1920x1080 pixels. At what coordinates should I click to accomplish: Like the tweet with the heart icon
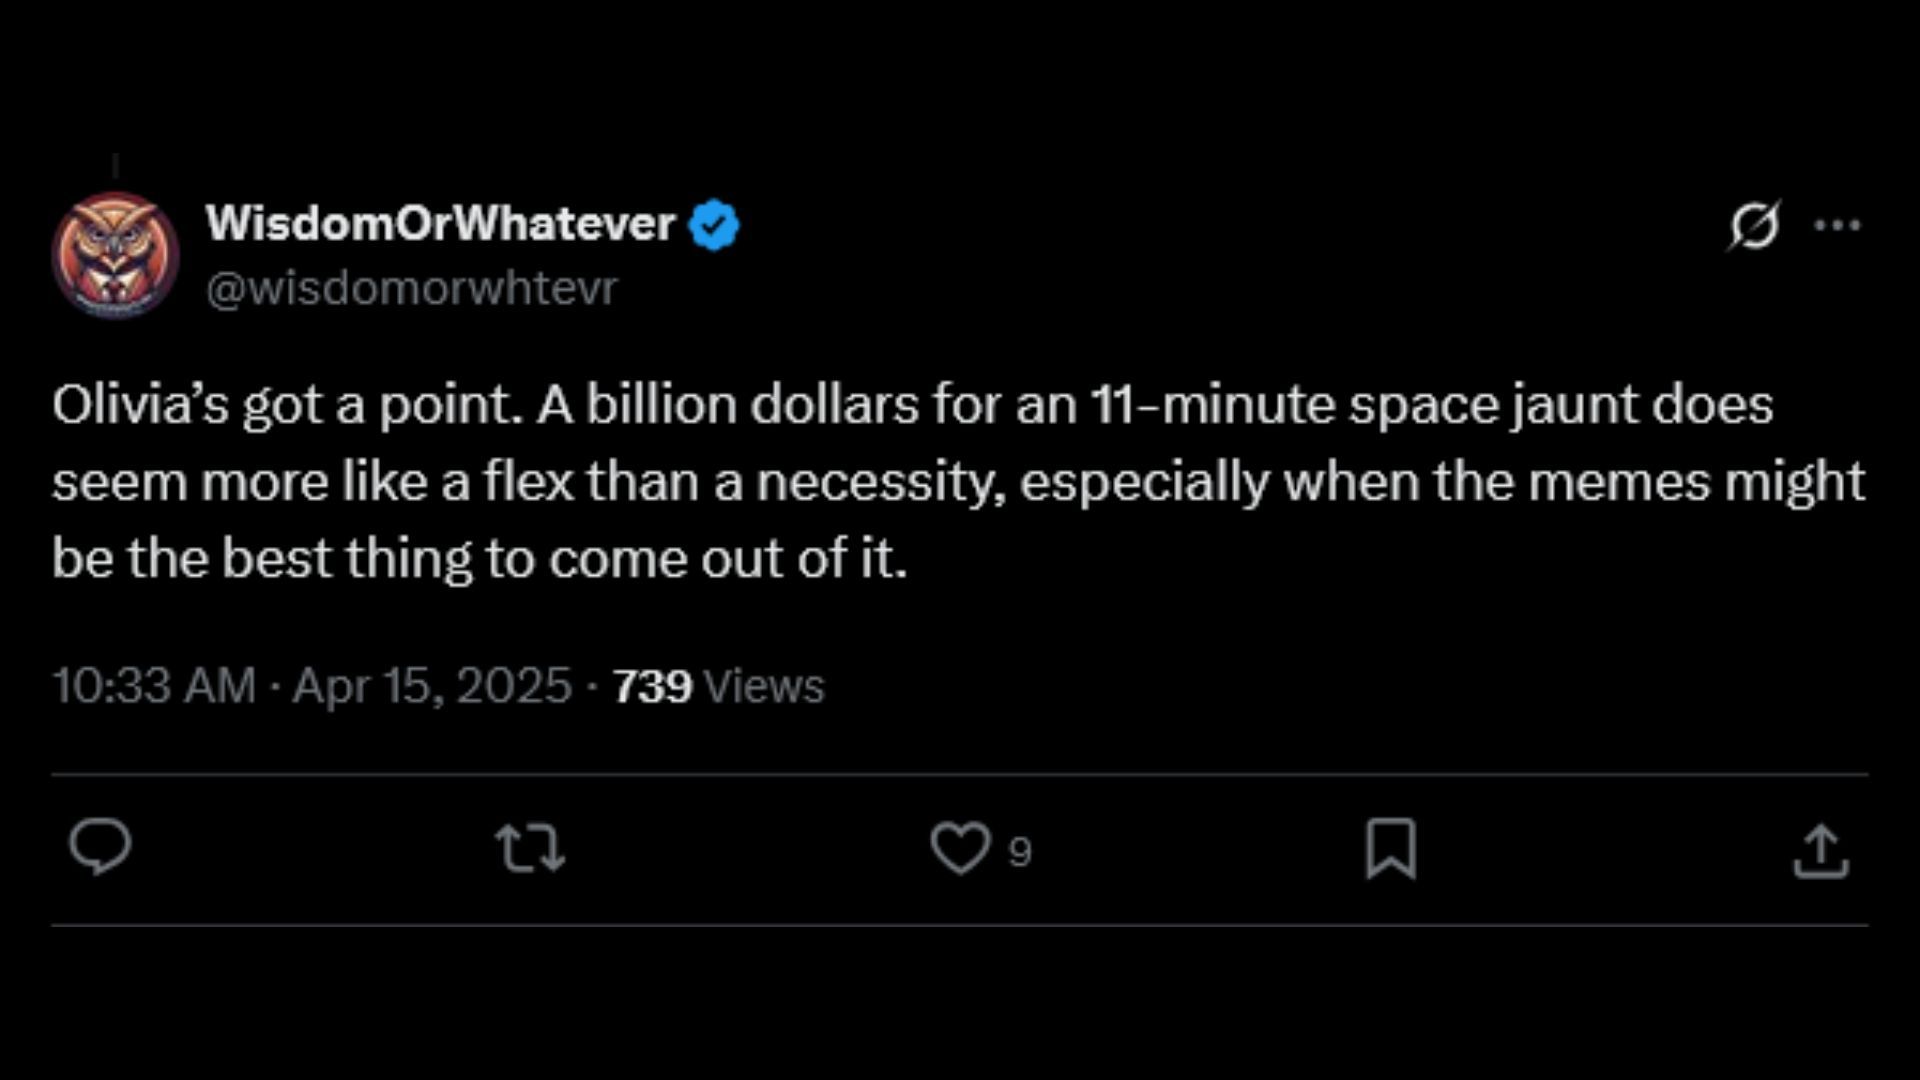tap(960, 848)
